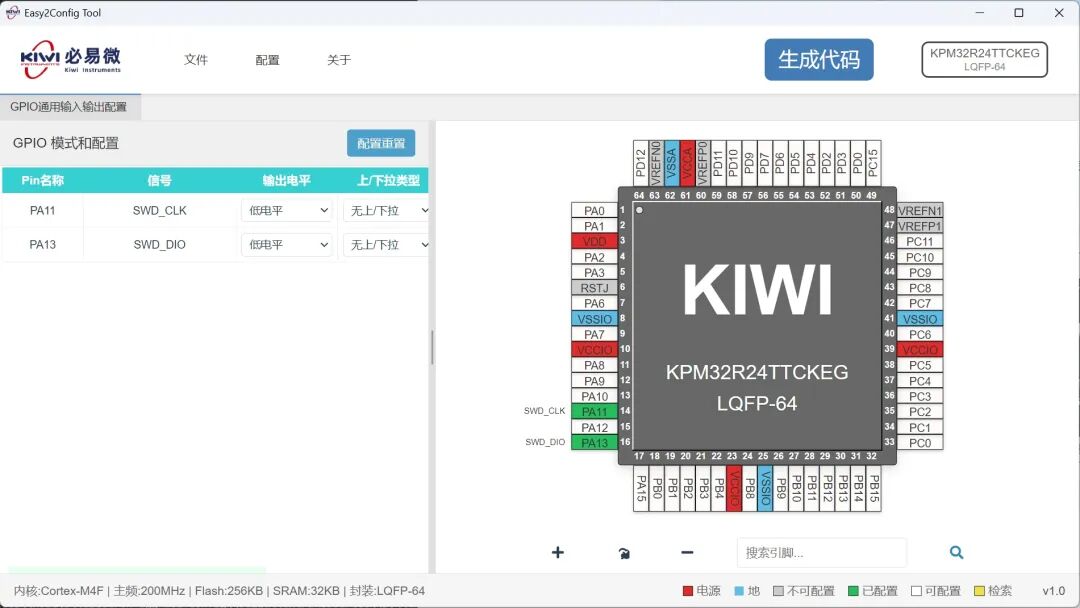1080x608 pixels.
Task: Open 上/下拉类型 dropdown for PA11
Action: [386, 211]
